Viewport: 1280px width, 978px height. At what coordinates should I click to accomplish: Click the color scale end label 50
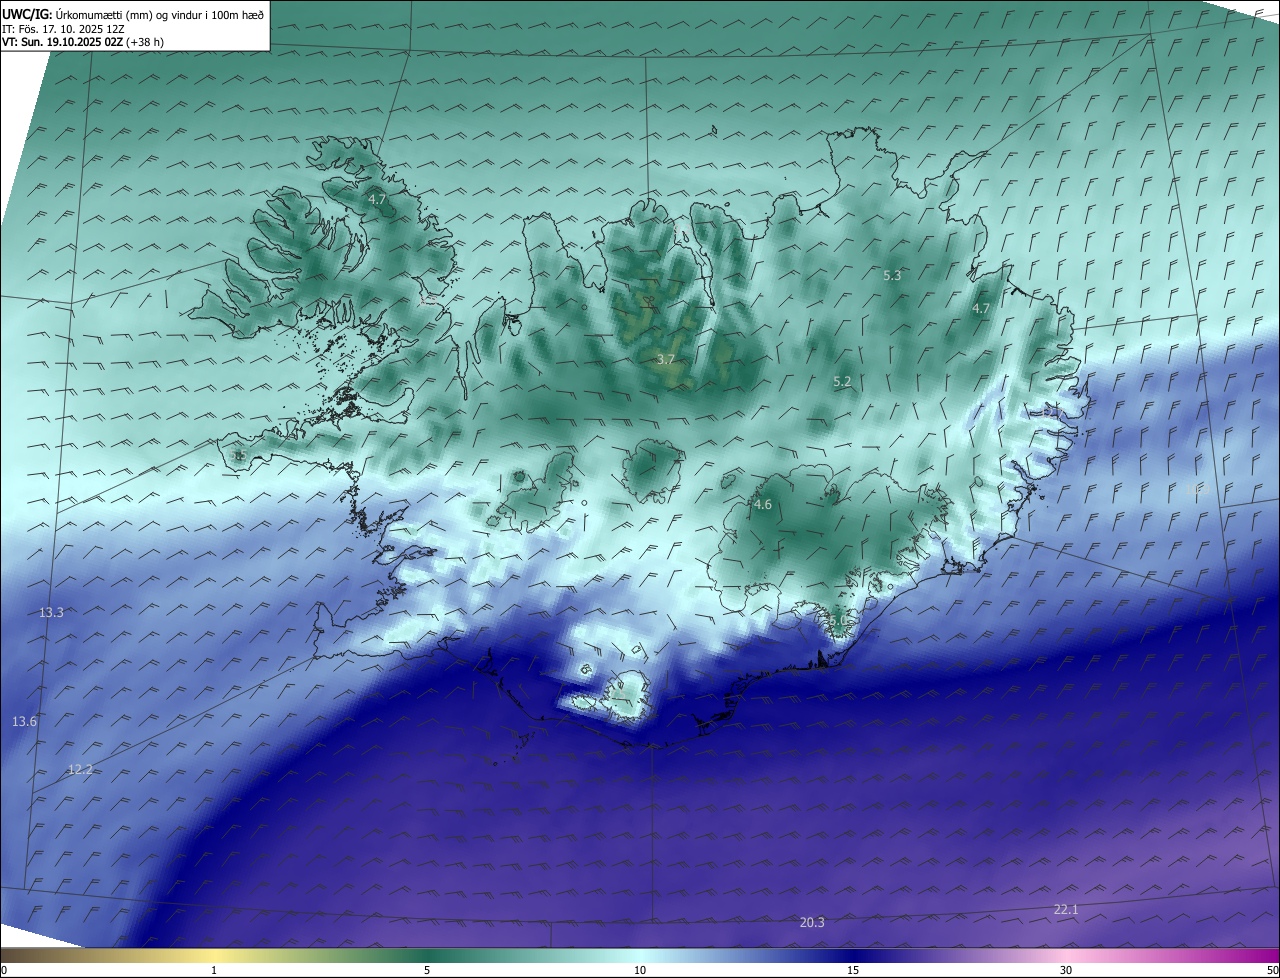(1272, 970)
